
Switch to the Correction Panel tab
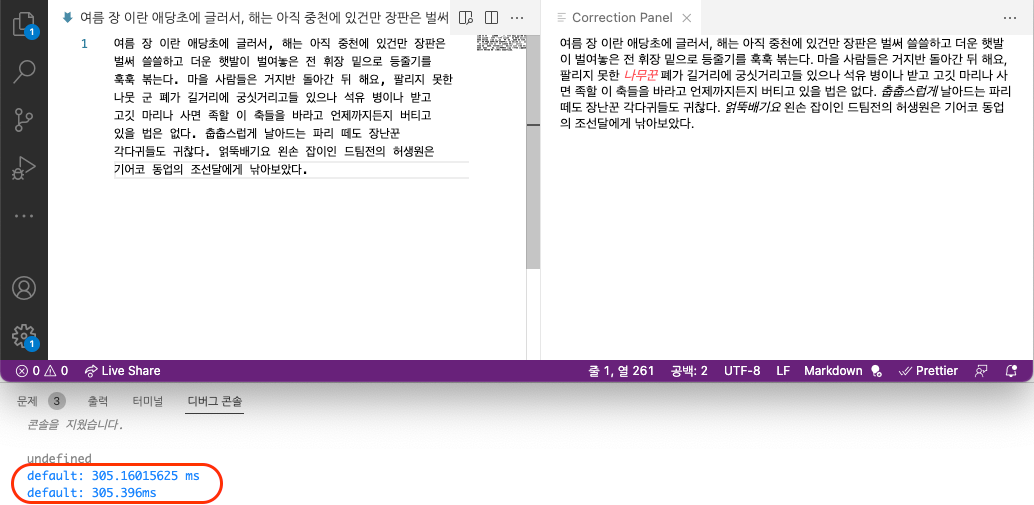(621, 18)
